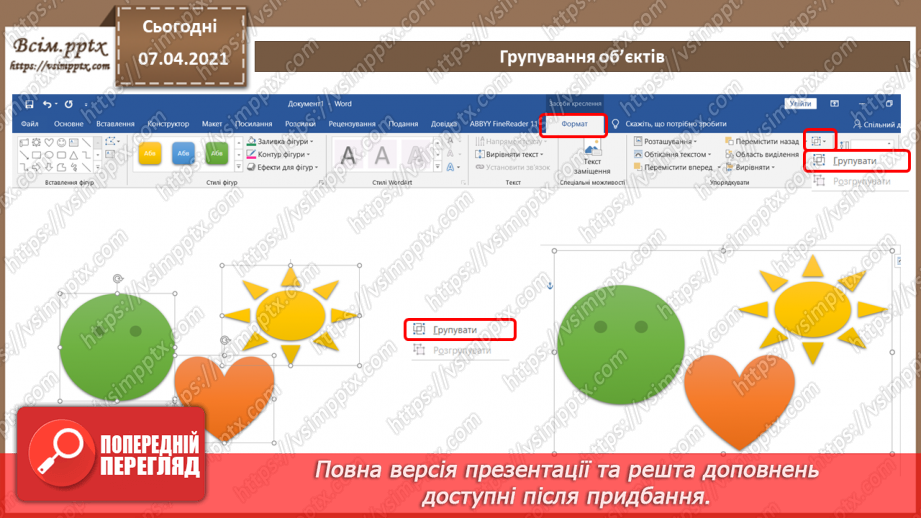Open Контур фігури dropdown
921x518 pixels.
tap(278, 154)
